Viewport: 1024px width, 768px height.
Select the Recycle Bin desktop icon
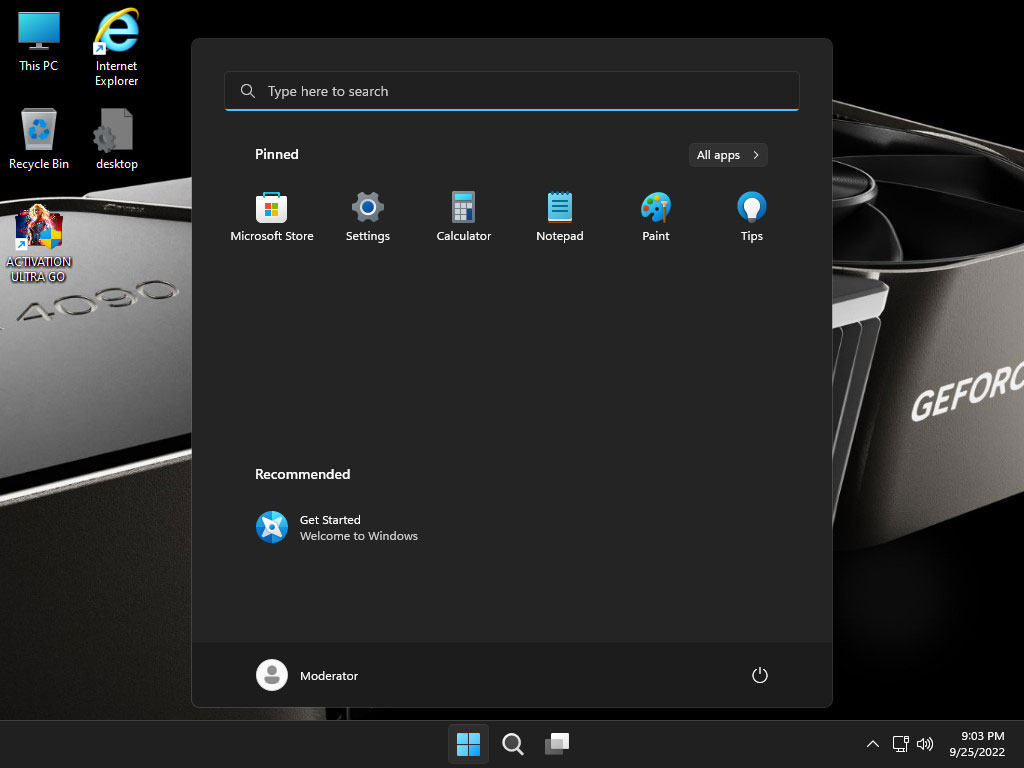coord(39,139)
